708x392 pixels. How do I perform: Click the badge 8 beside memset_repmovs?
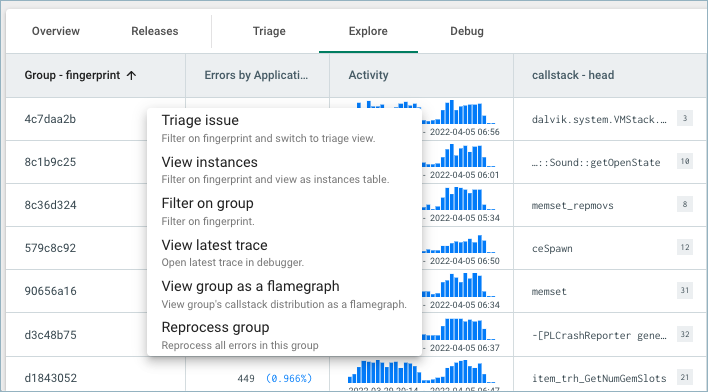pos(685,204)
